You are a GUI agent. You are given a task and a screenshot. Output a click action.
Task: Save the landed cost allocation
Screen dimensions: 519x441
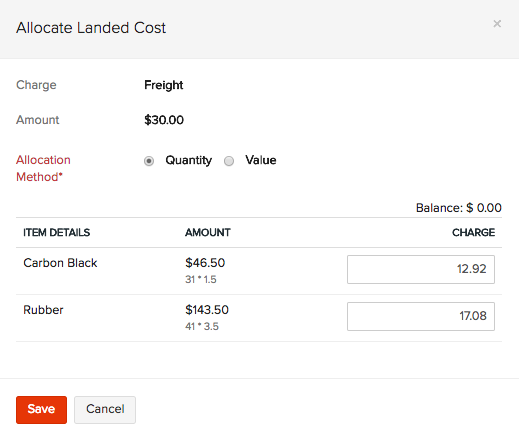[x=41, y=410]
